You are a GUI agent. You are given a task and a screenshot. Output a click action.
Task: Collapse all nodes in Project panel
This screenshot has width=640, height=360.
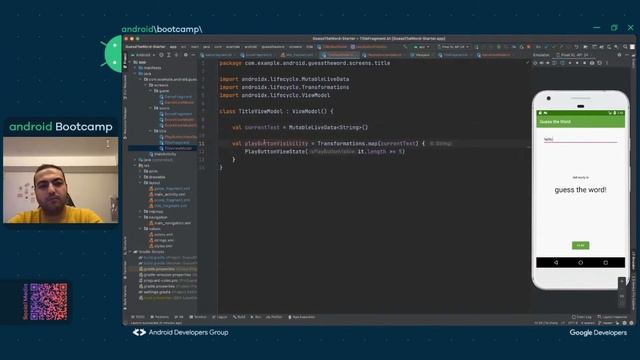tap(176, 55)
